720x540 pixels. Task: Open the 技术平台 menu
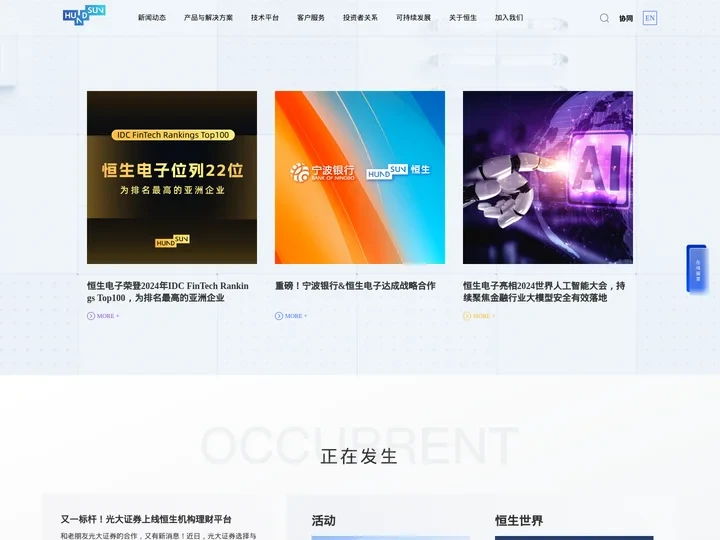click(265, 17)
